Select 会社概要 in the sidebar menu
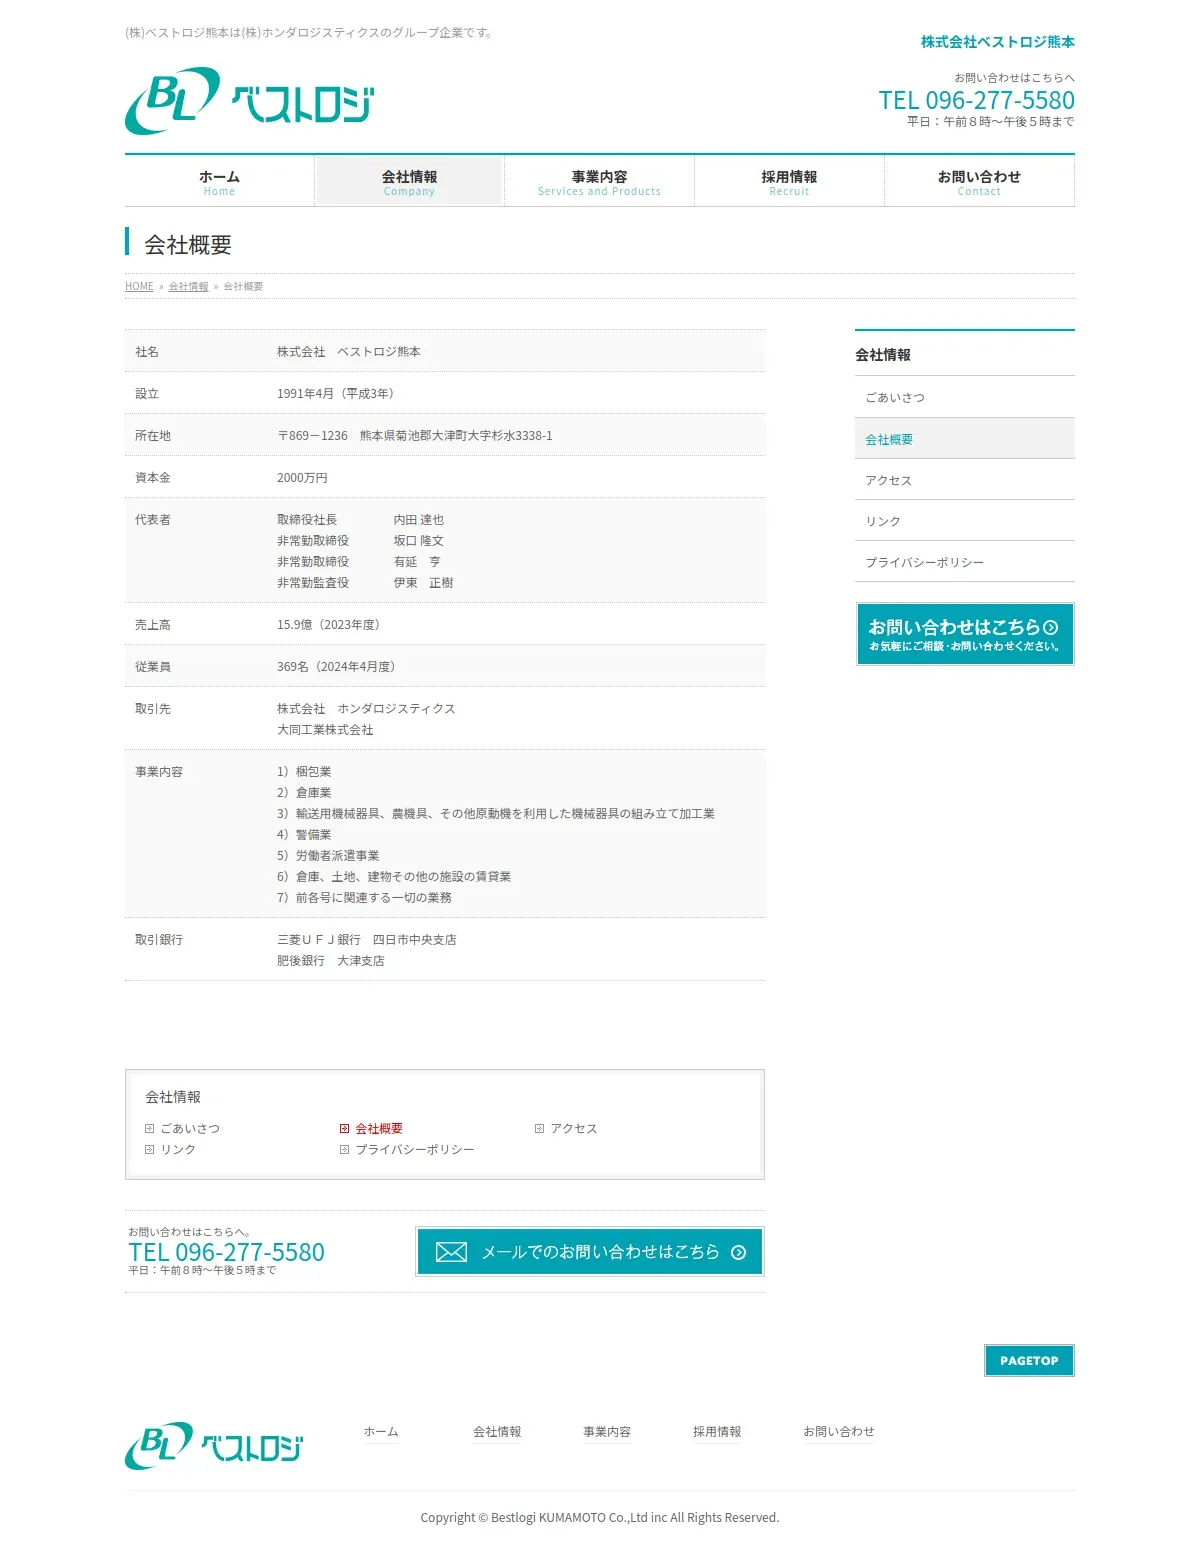 click(965, 439)
